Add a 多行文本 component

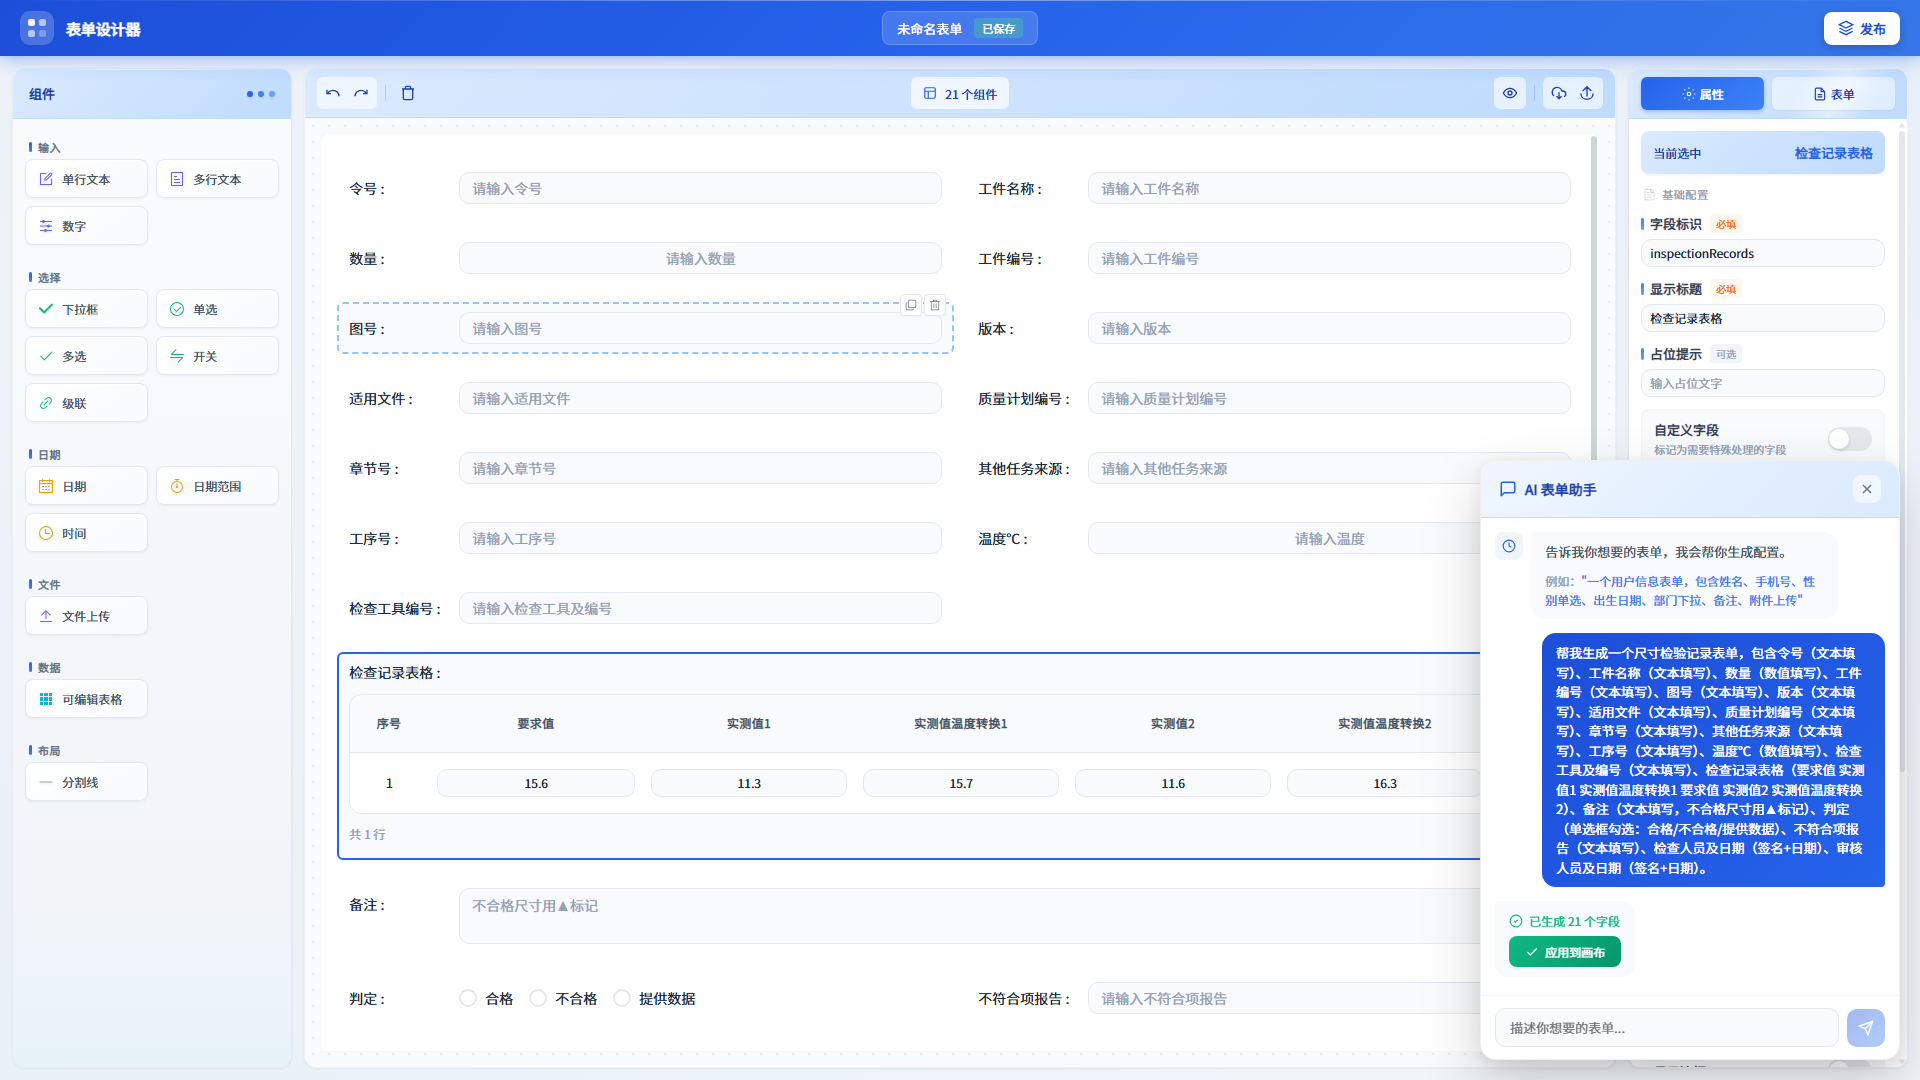[217, 179]
